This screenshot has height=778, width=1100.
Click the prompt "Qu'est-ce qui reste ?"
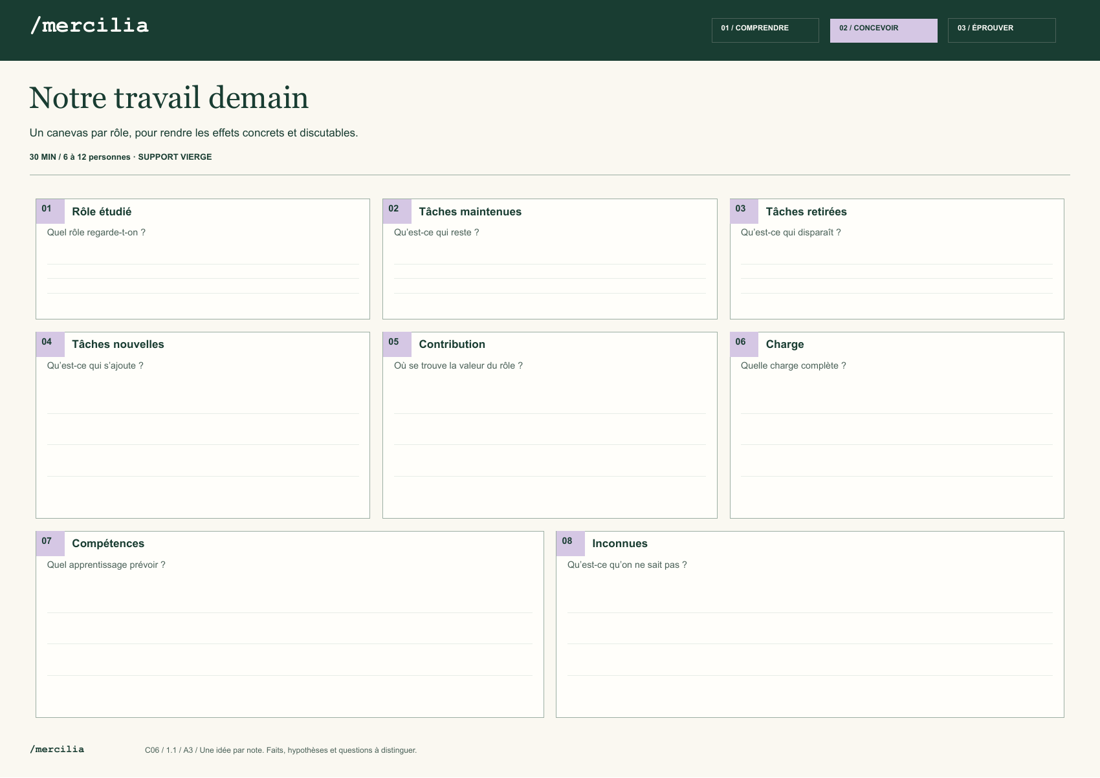[x=436, y=232]
